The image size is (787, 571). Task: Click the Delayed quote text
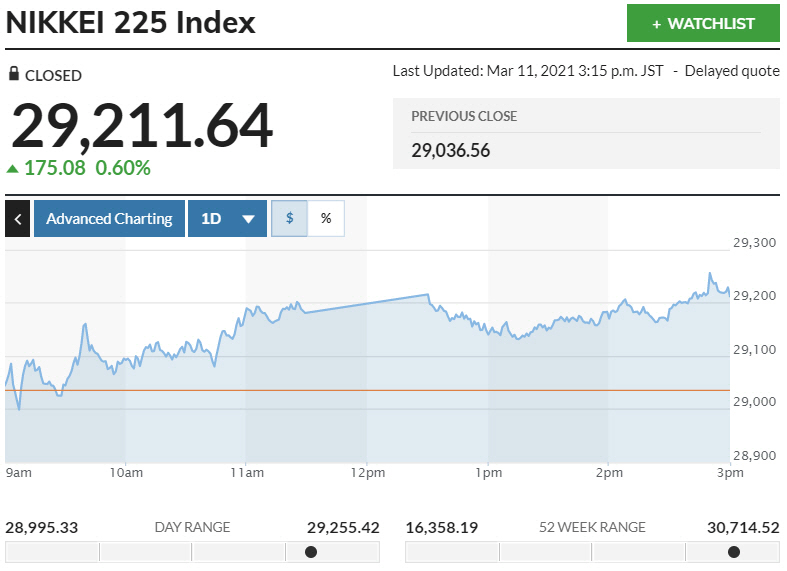(x=733, y=71)
